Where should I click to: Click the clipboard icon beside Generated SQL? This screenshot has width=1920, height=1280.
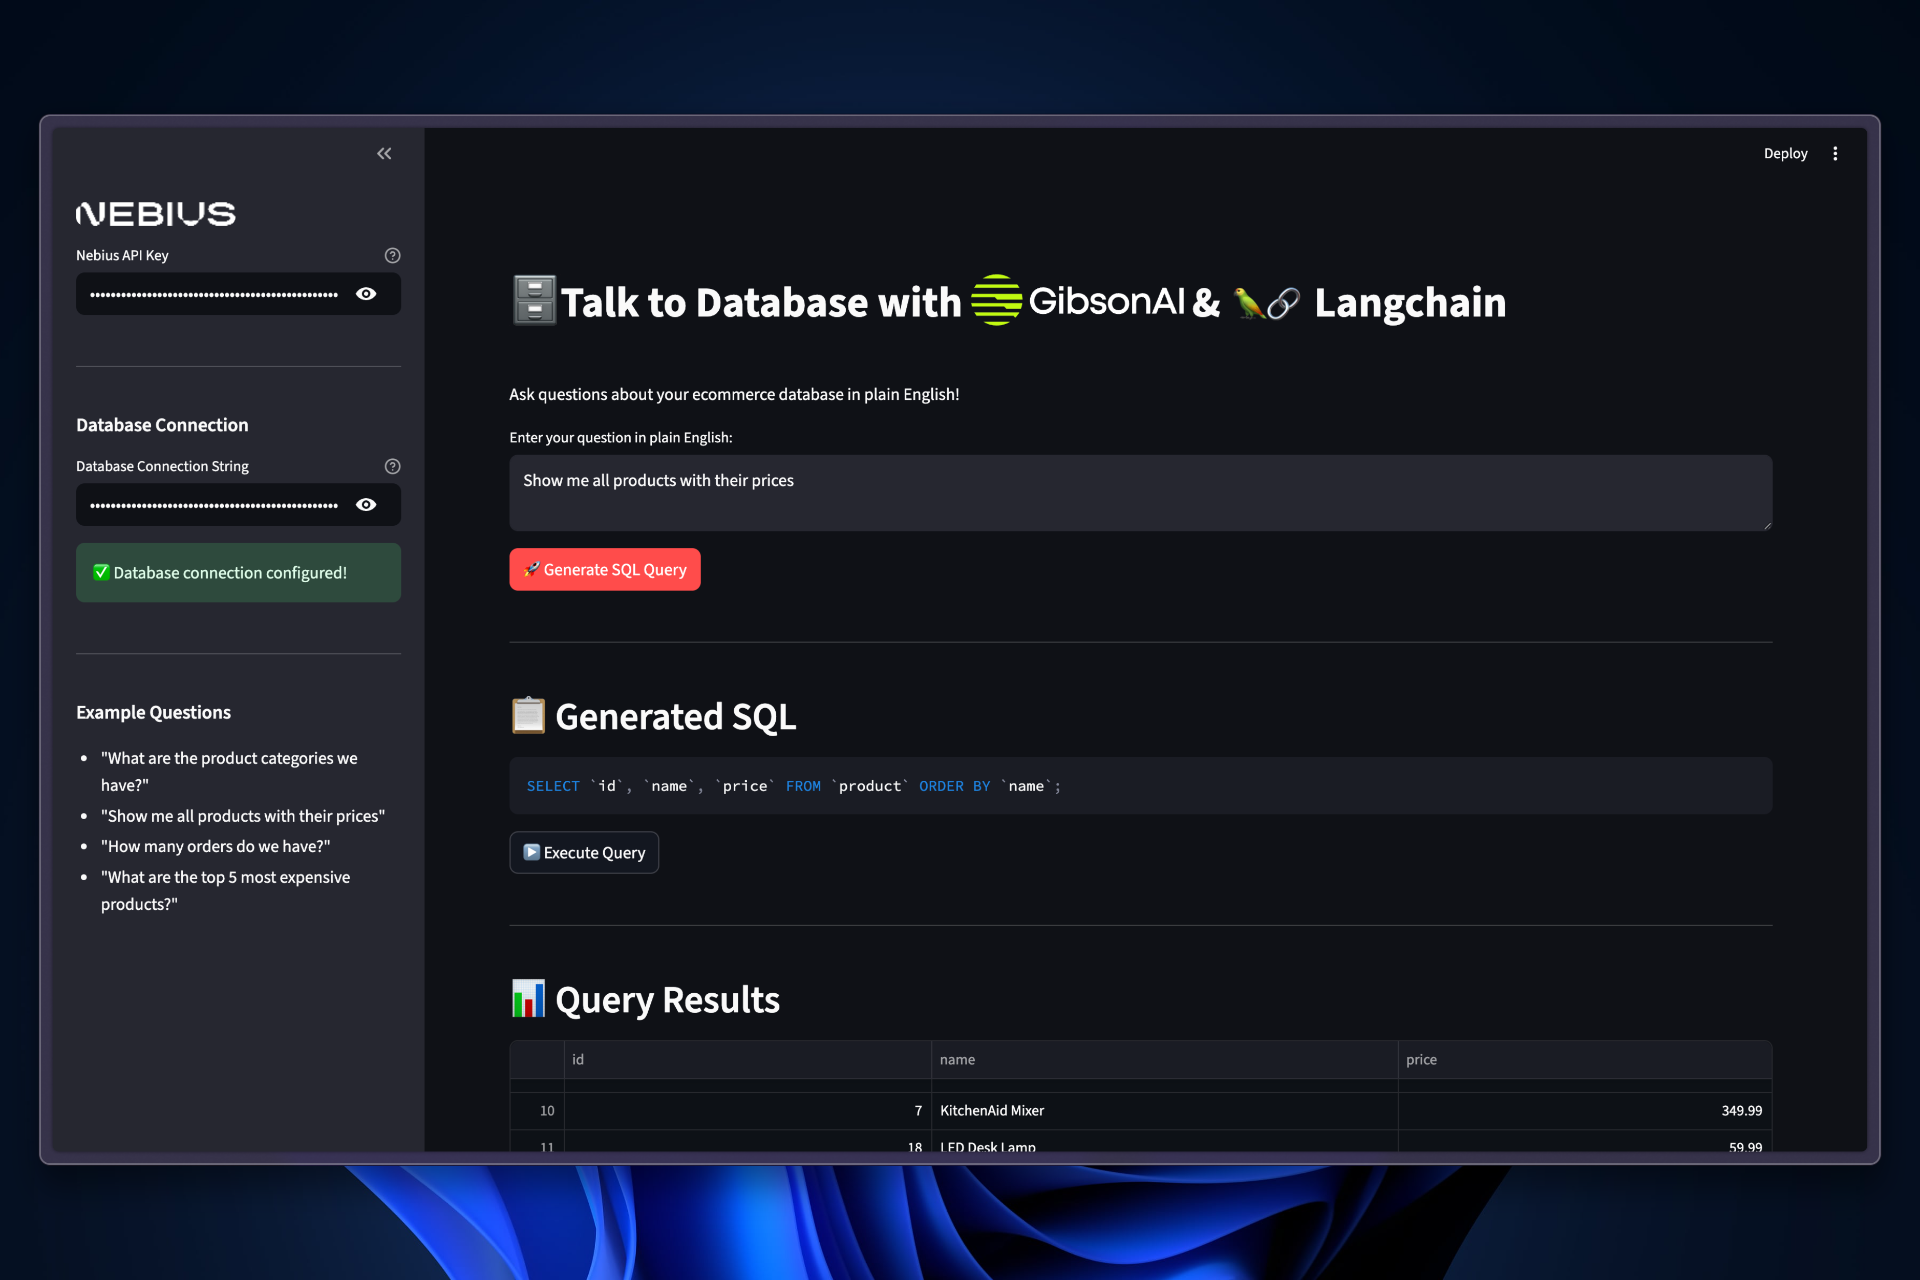[x=528, y=716]
